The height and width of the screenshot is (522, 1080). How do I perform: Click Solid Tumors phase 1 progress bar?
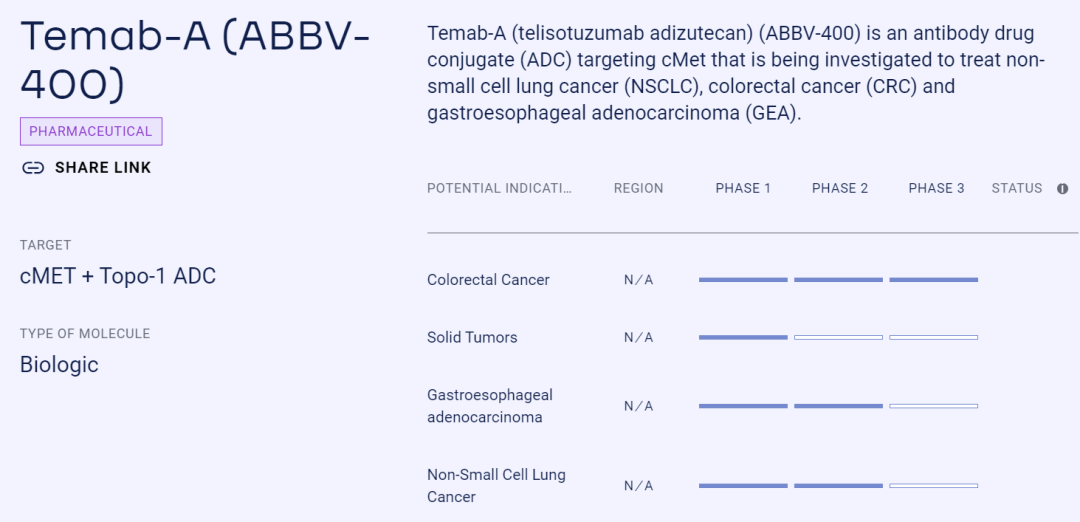pyautogui.click(x=743, y=337)
